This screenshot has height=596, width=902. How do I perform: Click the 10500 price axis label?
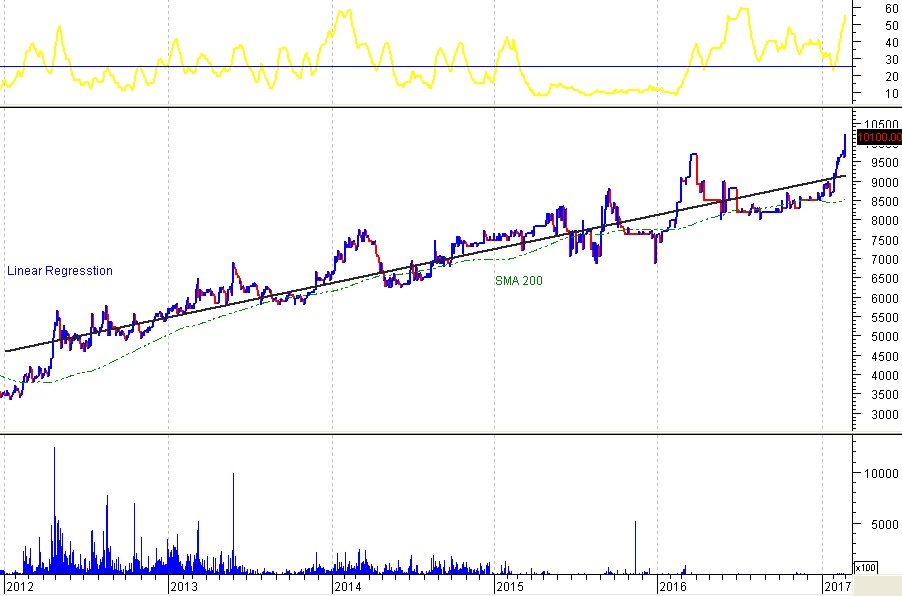(878, 125)
